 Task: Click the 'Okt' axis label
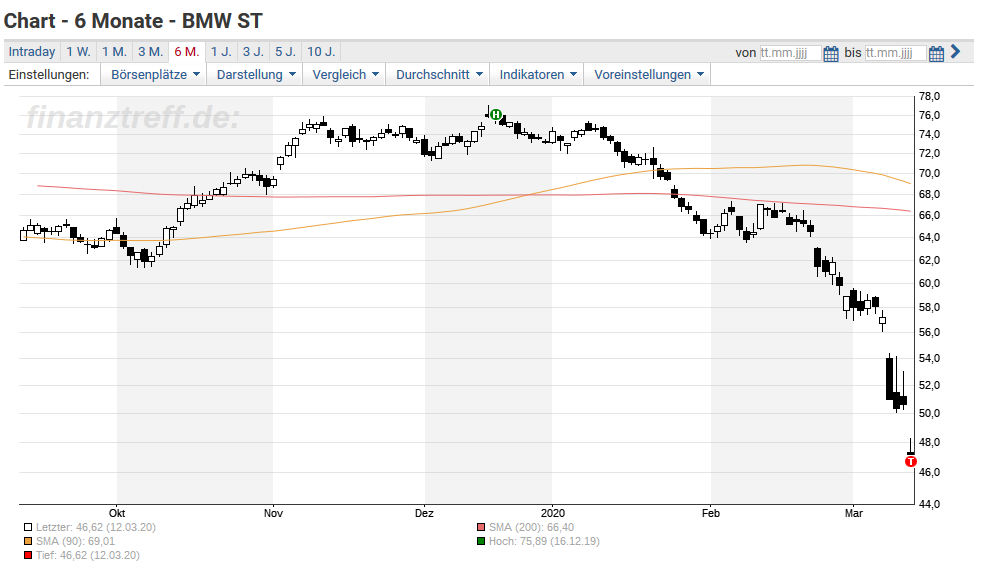click(117, 513)
